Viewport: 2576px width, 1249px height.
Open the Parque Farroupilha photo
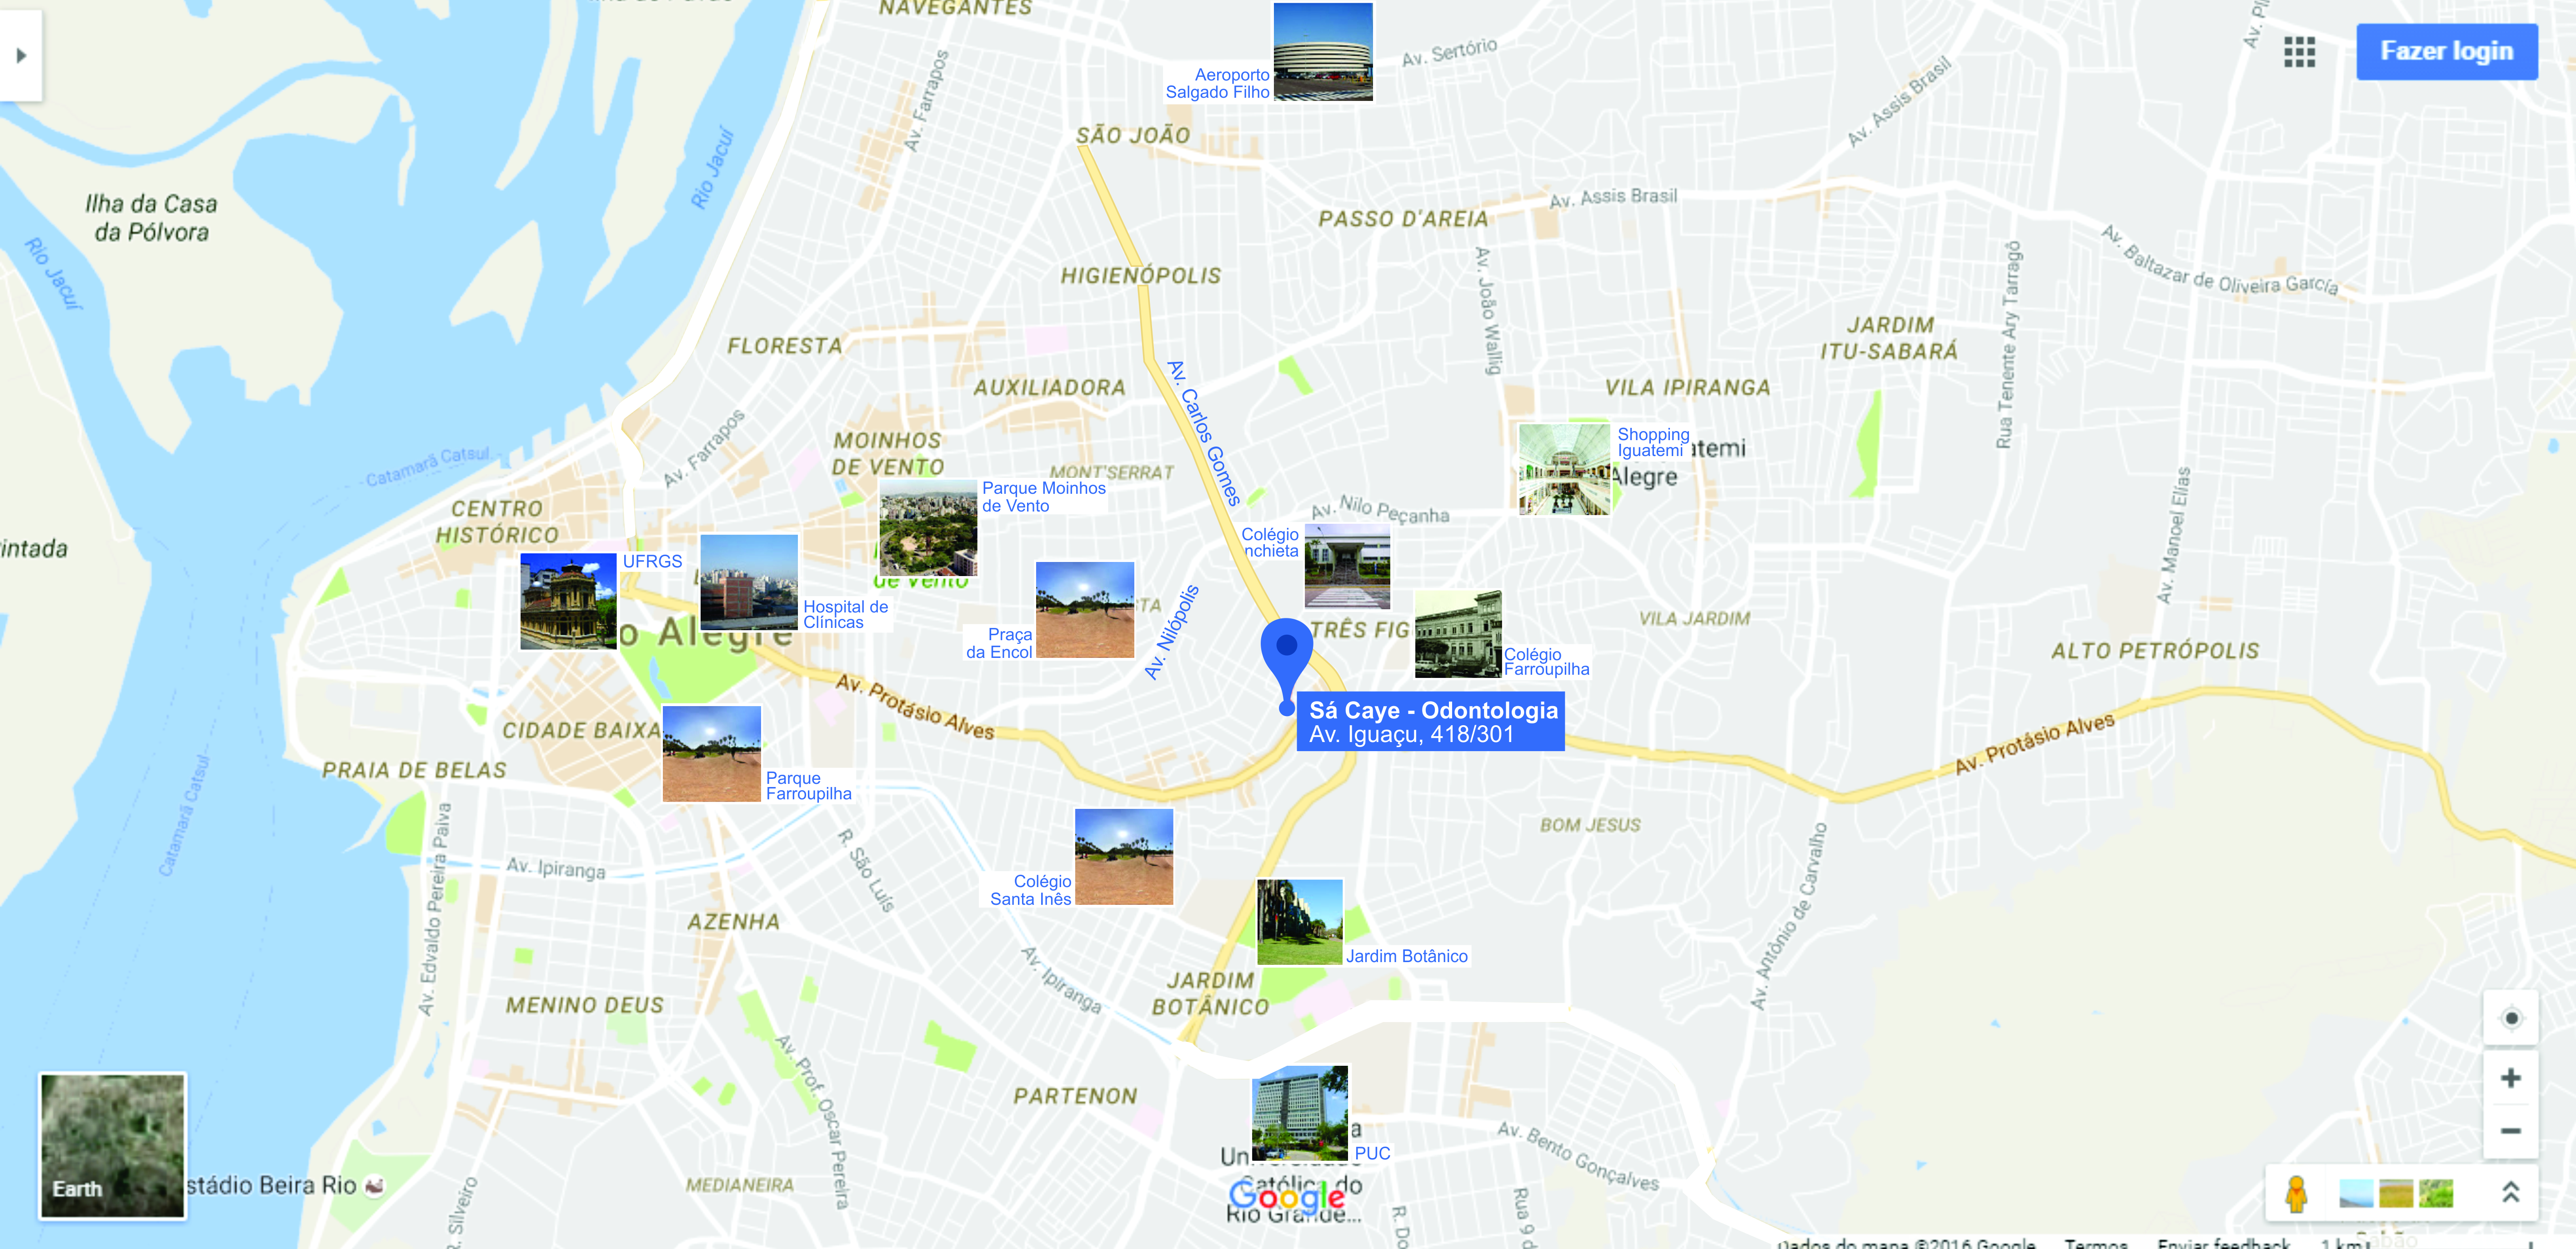tap(712, 754)
